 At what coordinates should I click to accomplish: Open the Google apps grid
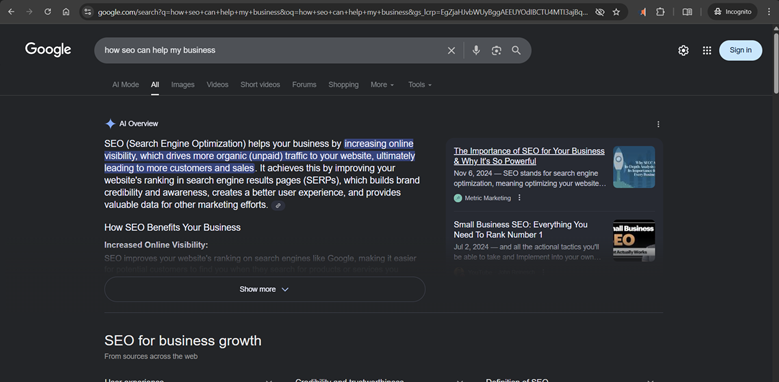click(707, 50)
